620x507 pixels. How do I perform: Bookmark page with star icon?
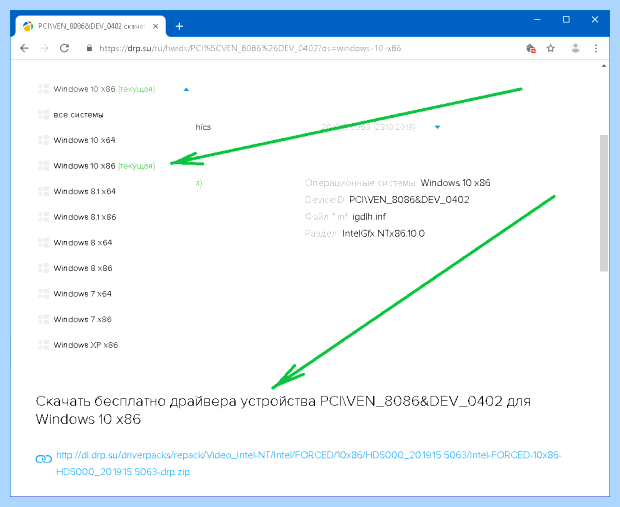click(550, 48)
